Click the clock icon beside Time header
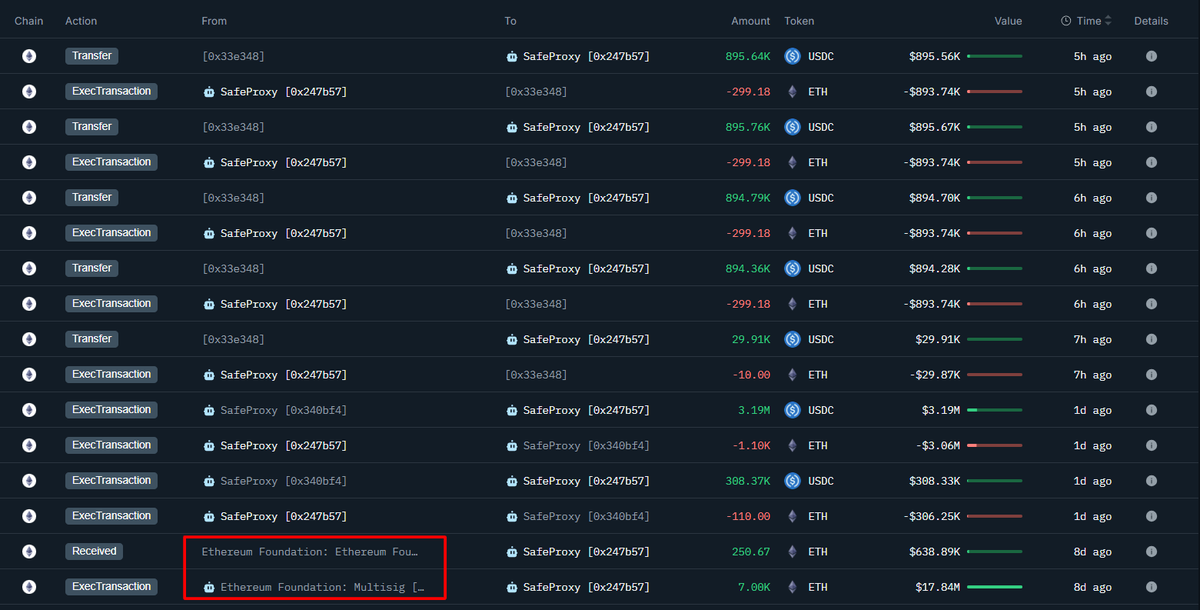Viewport: 1200px width, 610px height. pyautogui.click(x=1066, y=21)
